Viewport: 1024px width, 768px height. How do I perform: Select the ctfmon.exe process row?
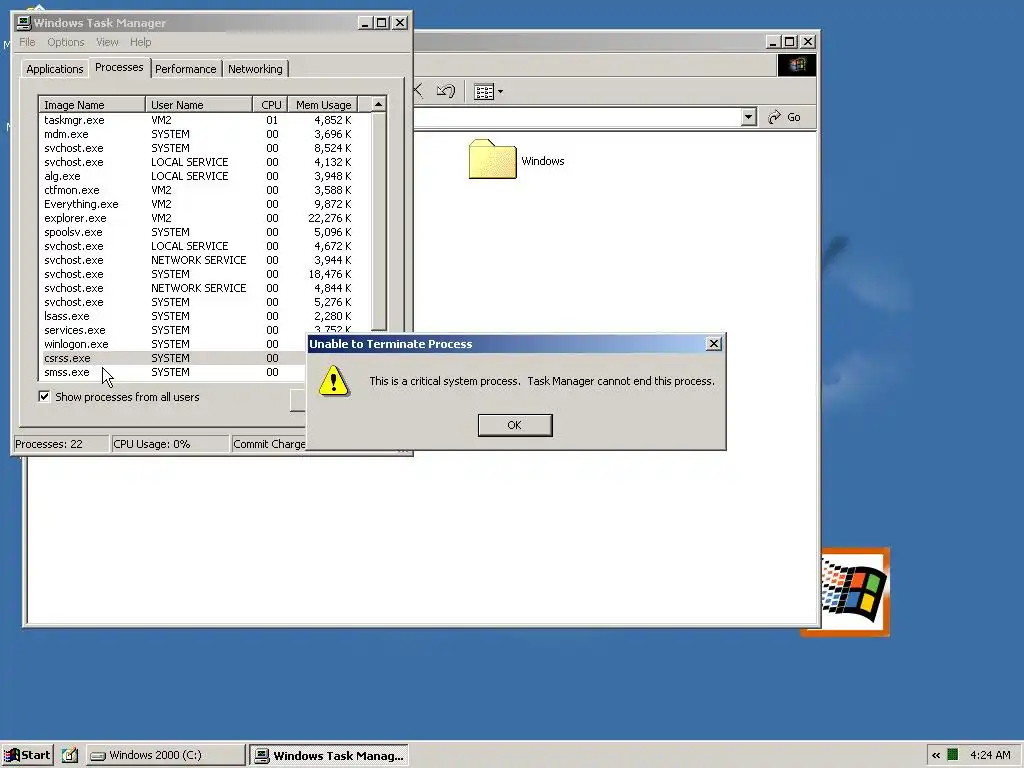tap(204, 190)
